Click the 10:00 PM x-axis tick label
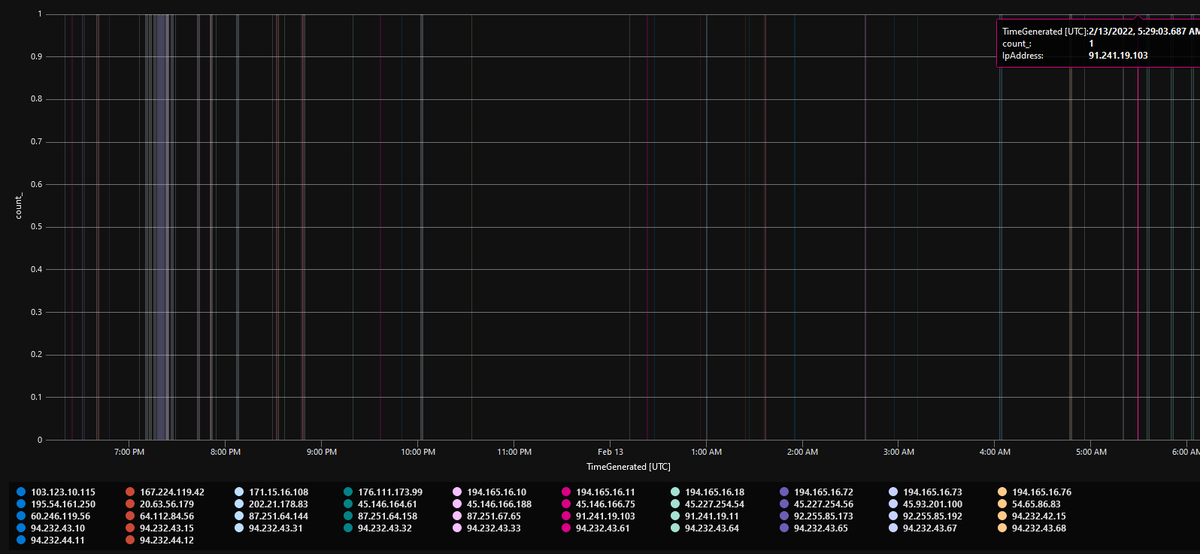Screen dimensions: 1200x554 418,453
